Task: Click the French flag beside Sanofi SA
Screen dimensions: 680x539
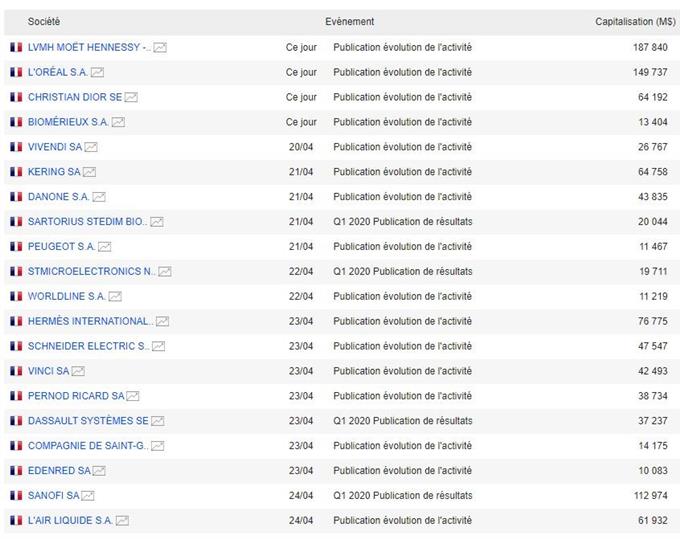Action: point(16,495)
